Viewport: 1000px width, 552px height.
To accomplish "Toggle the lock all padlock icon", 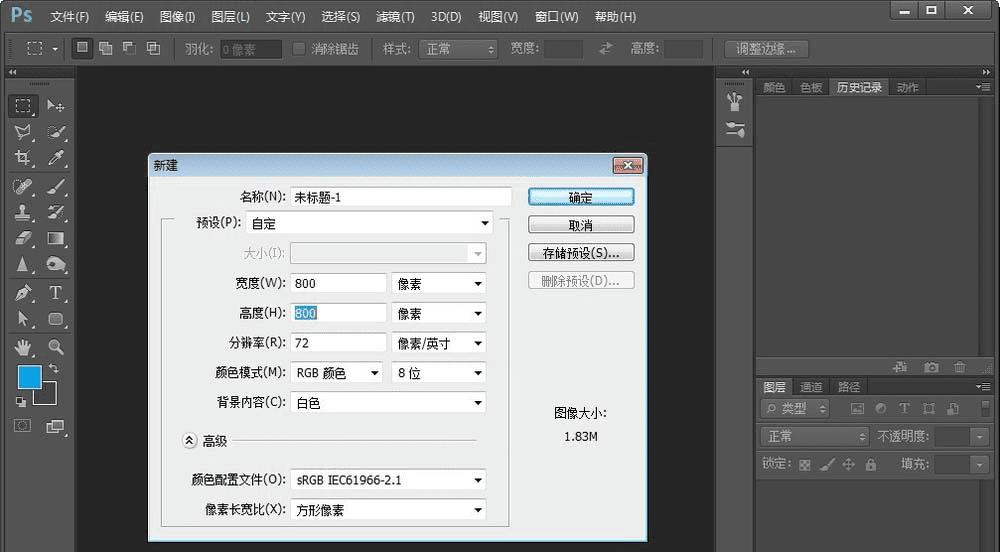I will coord(870,464).
